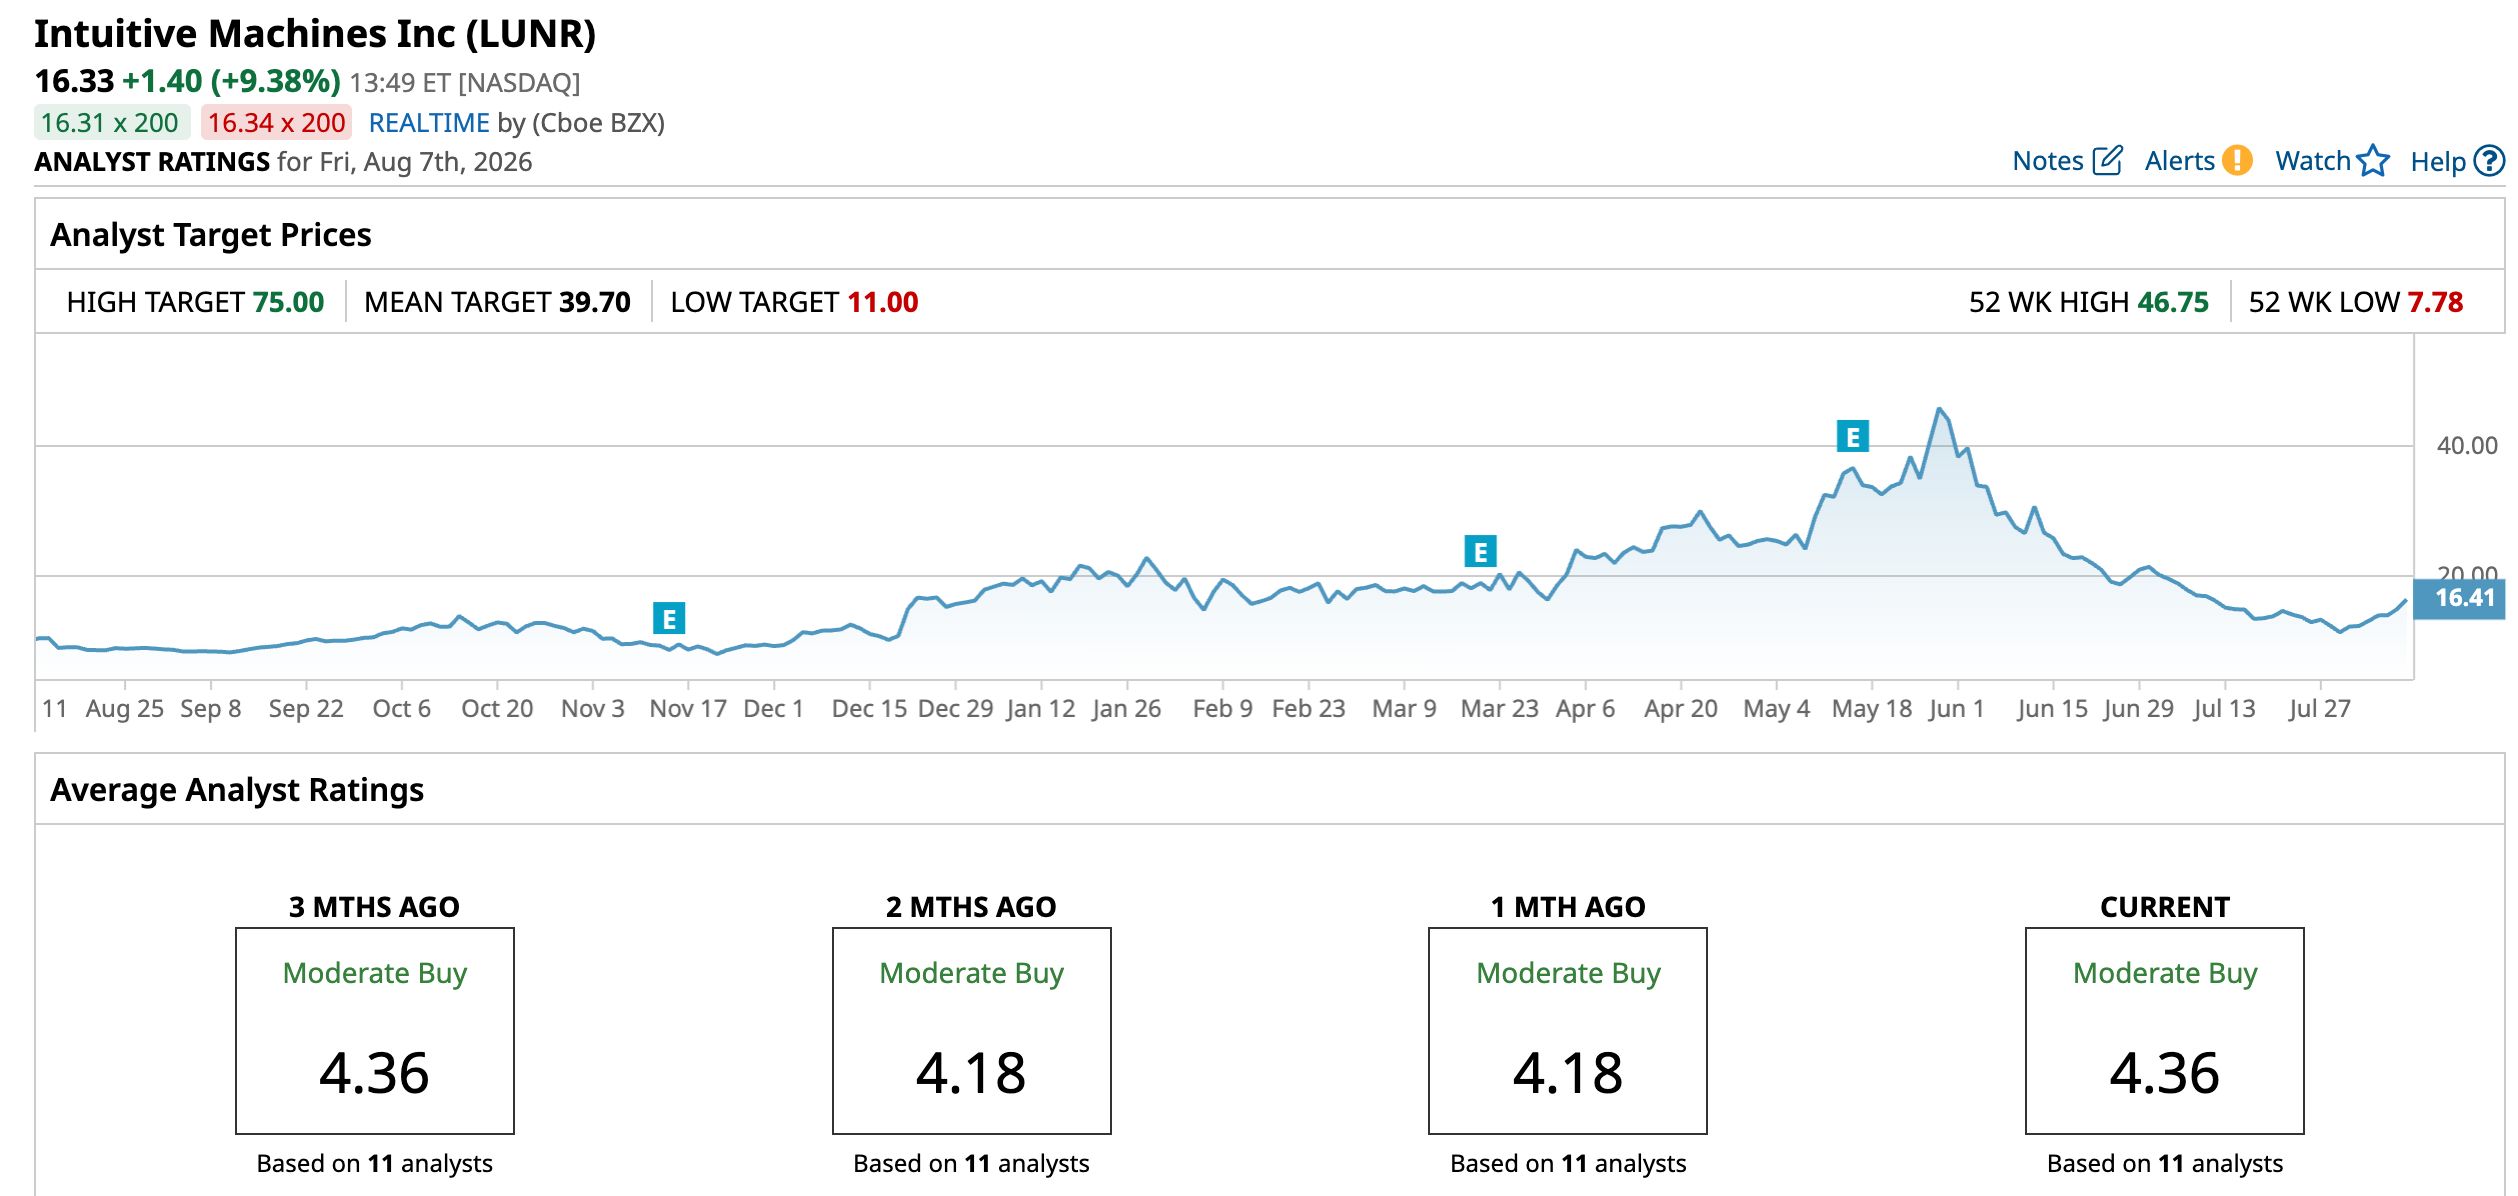The image size is (2518, 1196).
Task: Select the 1 MTH AGO rating box
Action: point(1568,1031)
